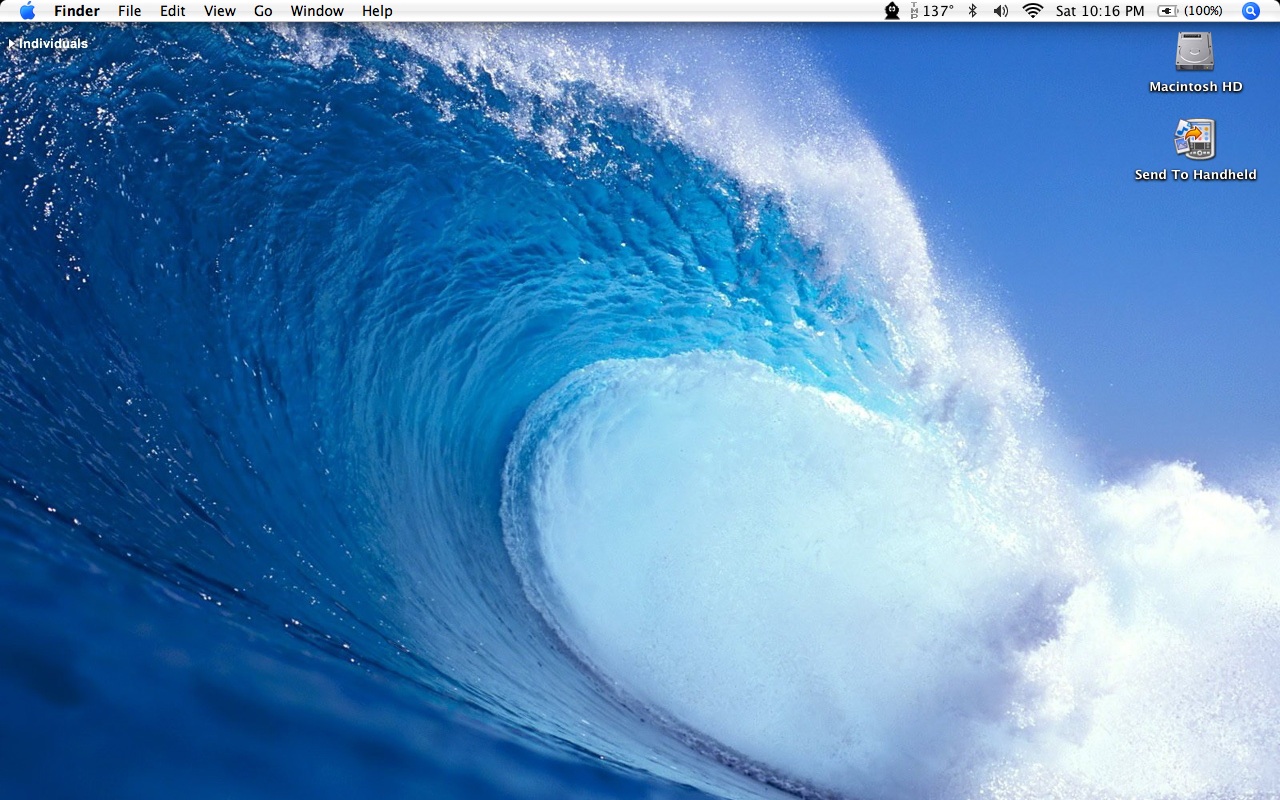The height and width of the screenshot is (800, 1280).
Task: Expand the Individuals disclosure triangle
Action: 11,44
